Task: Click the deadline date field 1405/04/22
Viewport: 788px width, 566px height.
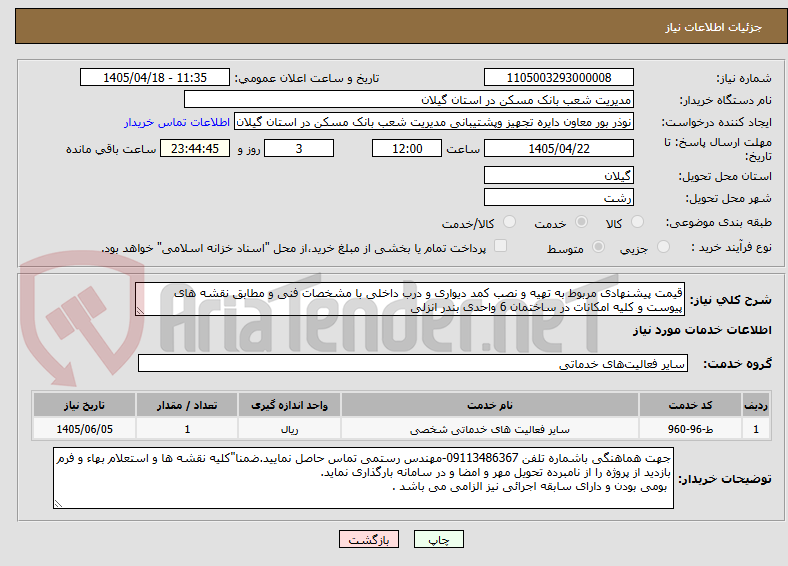Action: tap(559, 148)
